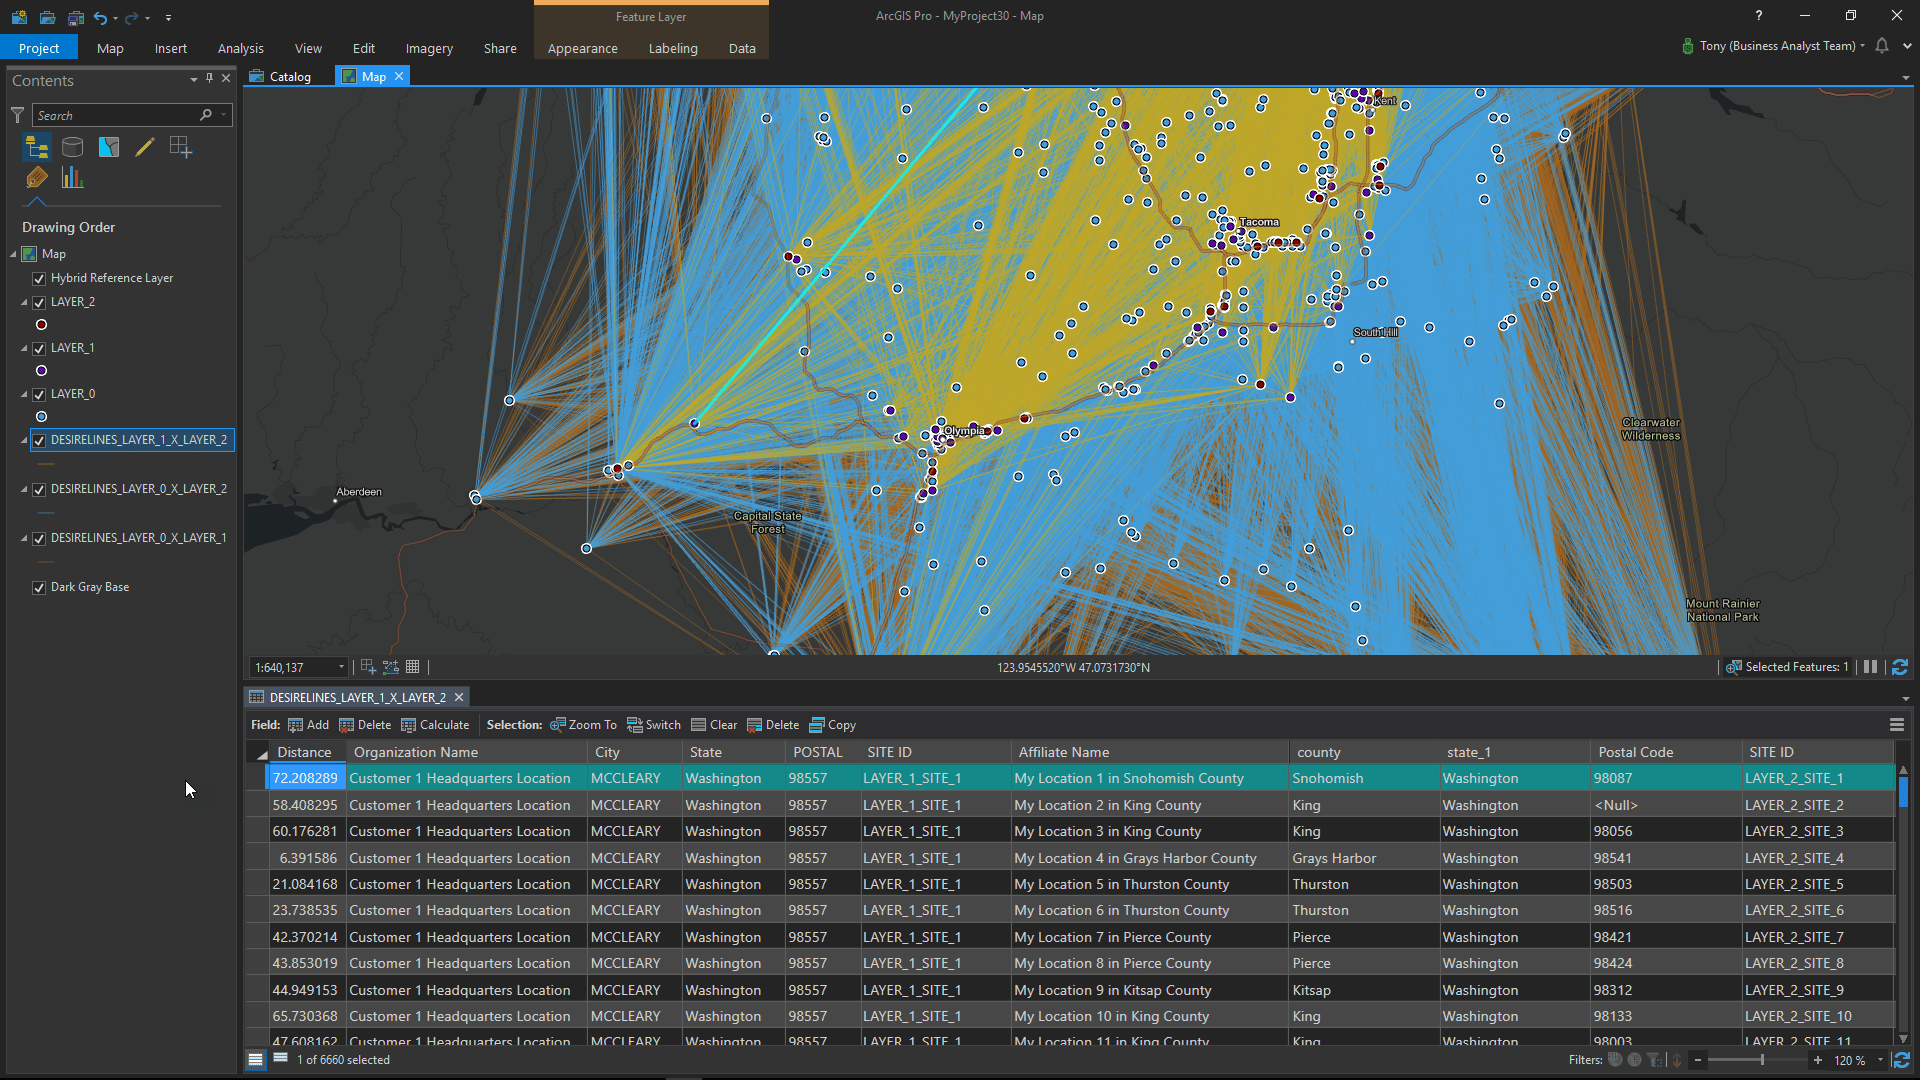
Task: Select List By Editing pencil icon
Action: coord(145,147)
